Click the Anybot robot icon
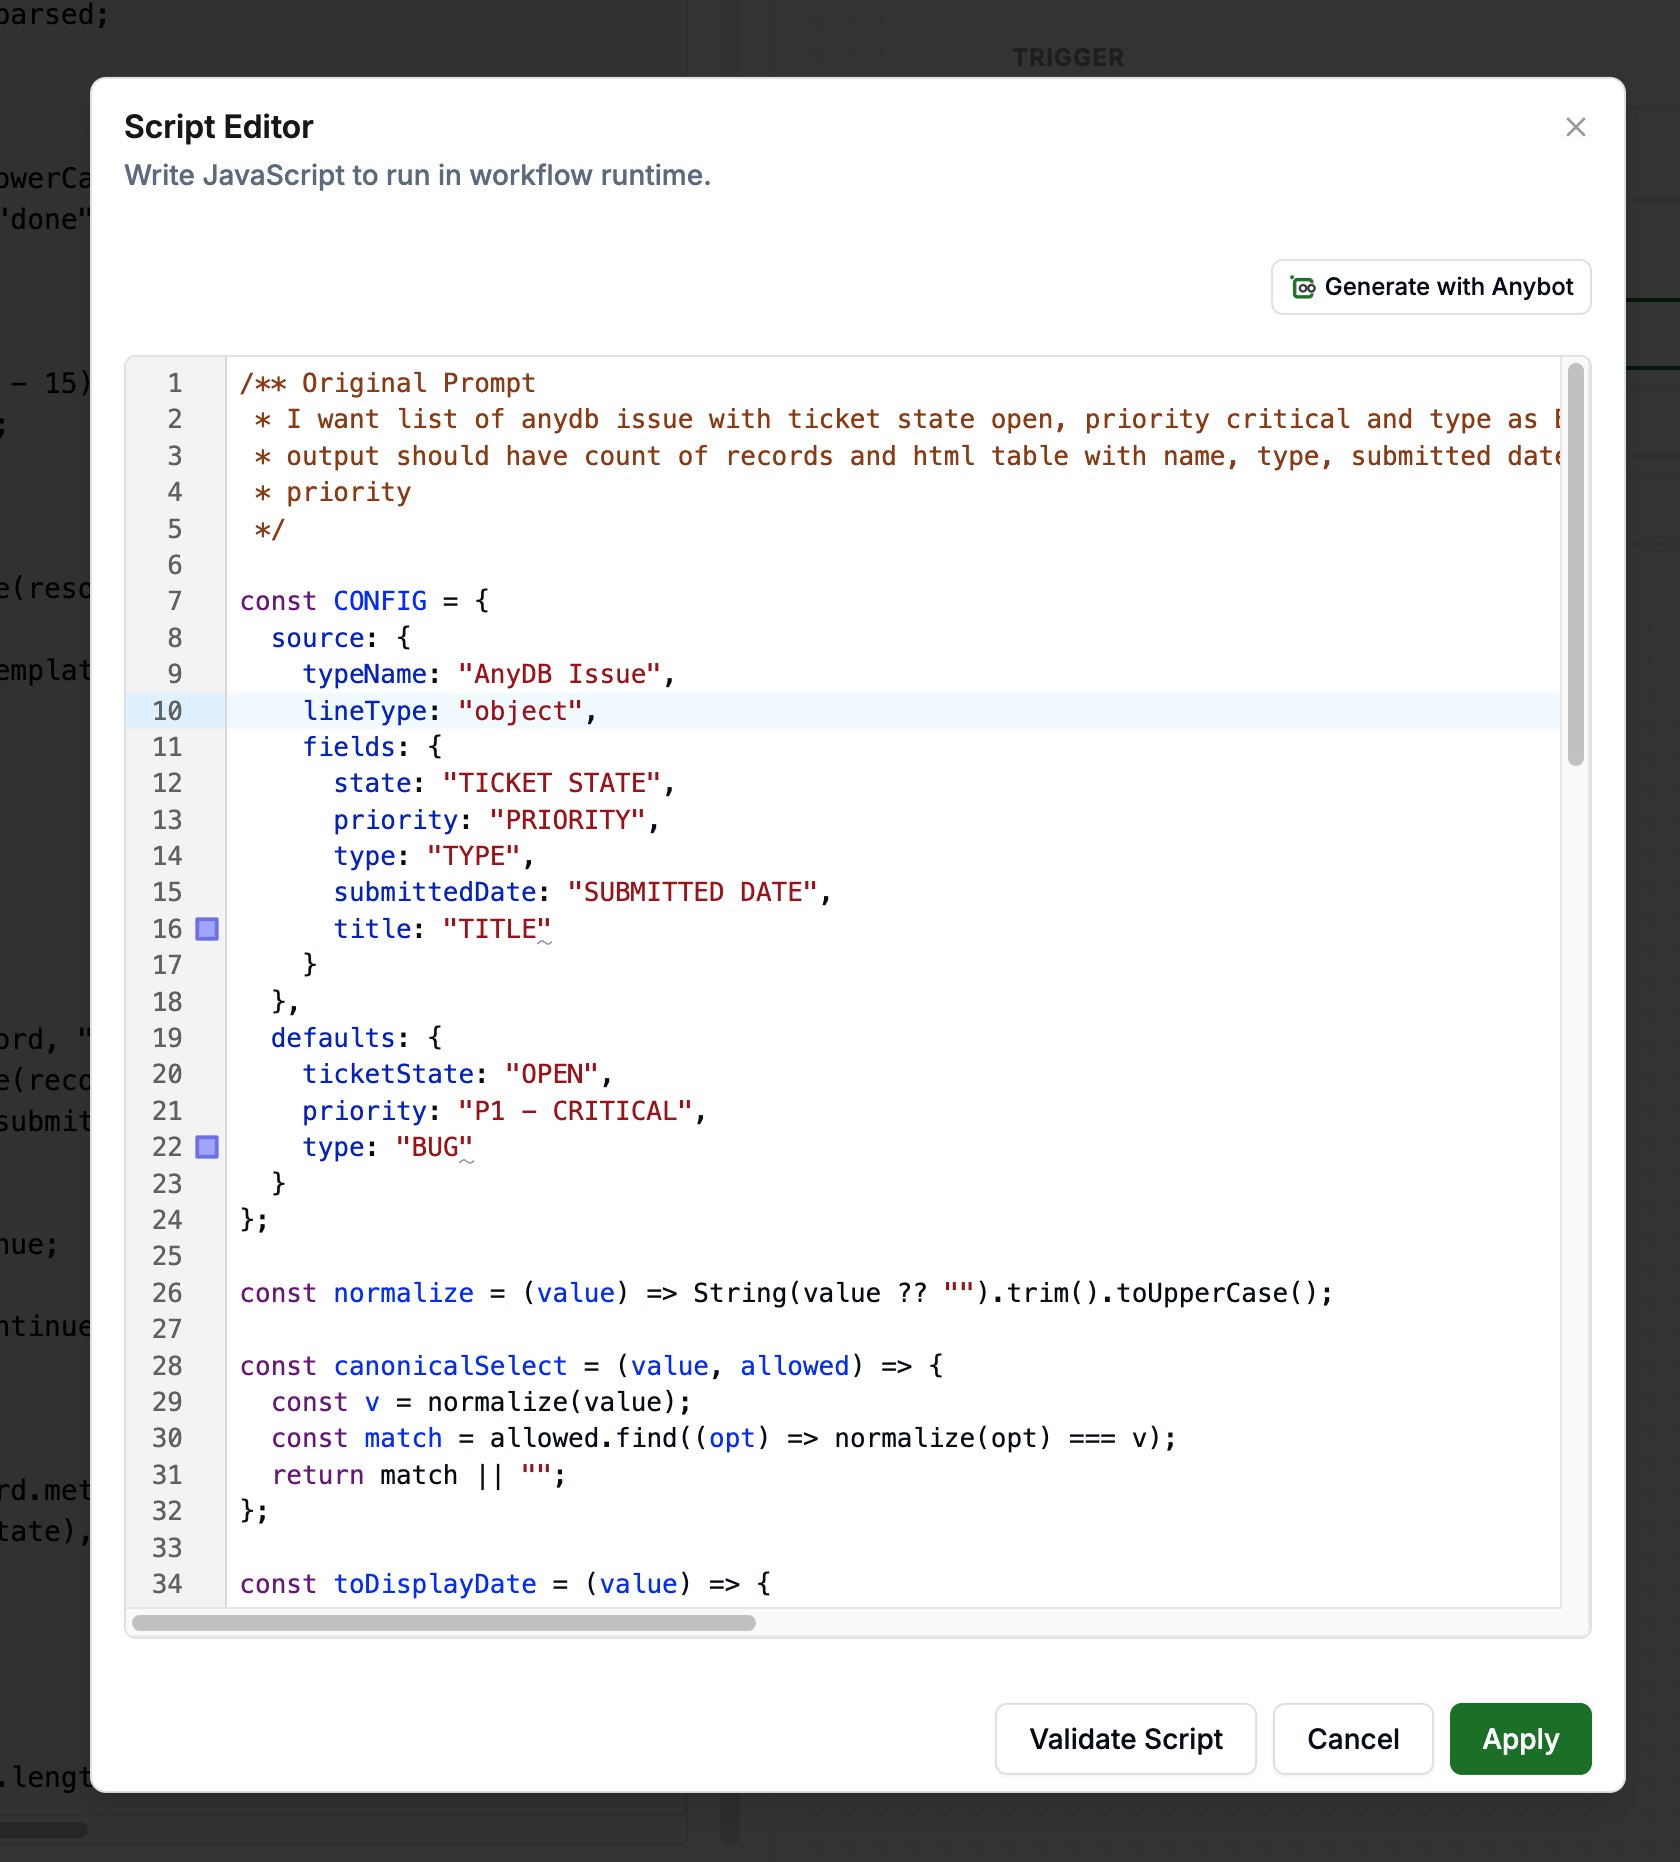The image size is (1680, 1862). click(x=1303, y=288)
